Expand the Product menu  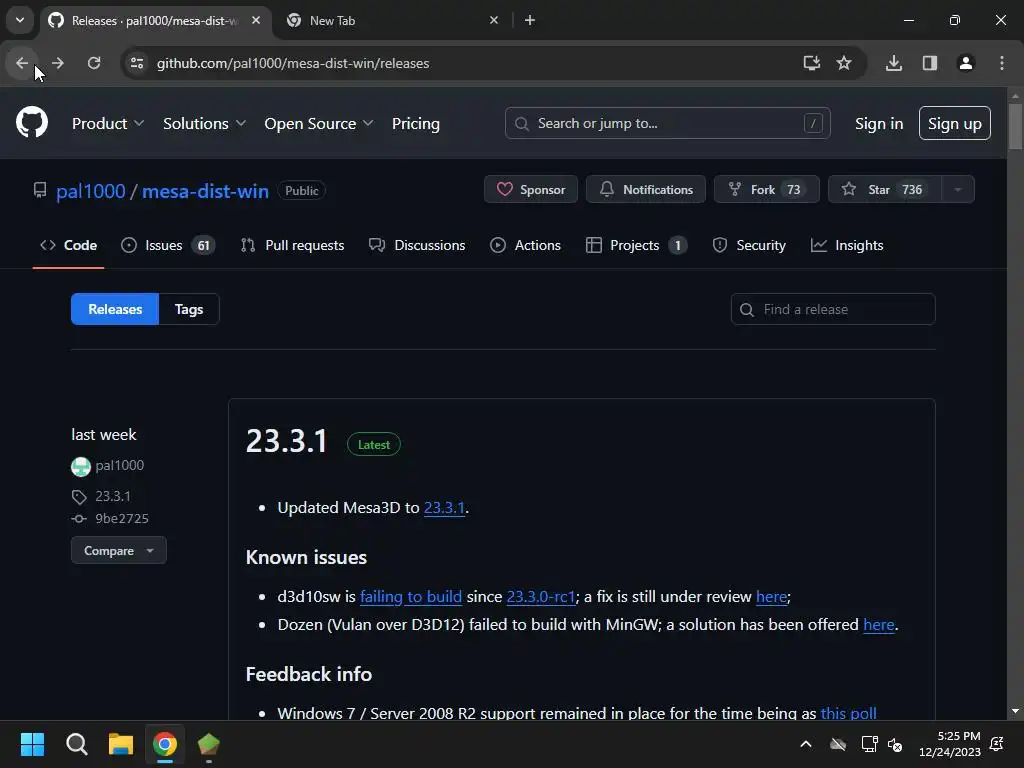[108, 123]
